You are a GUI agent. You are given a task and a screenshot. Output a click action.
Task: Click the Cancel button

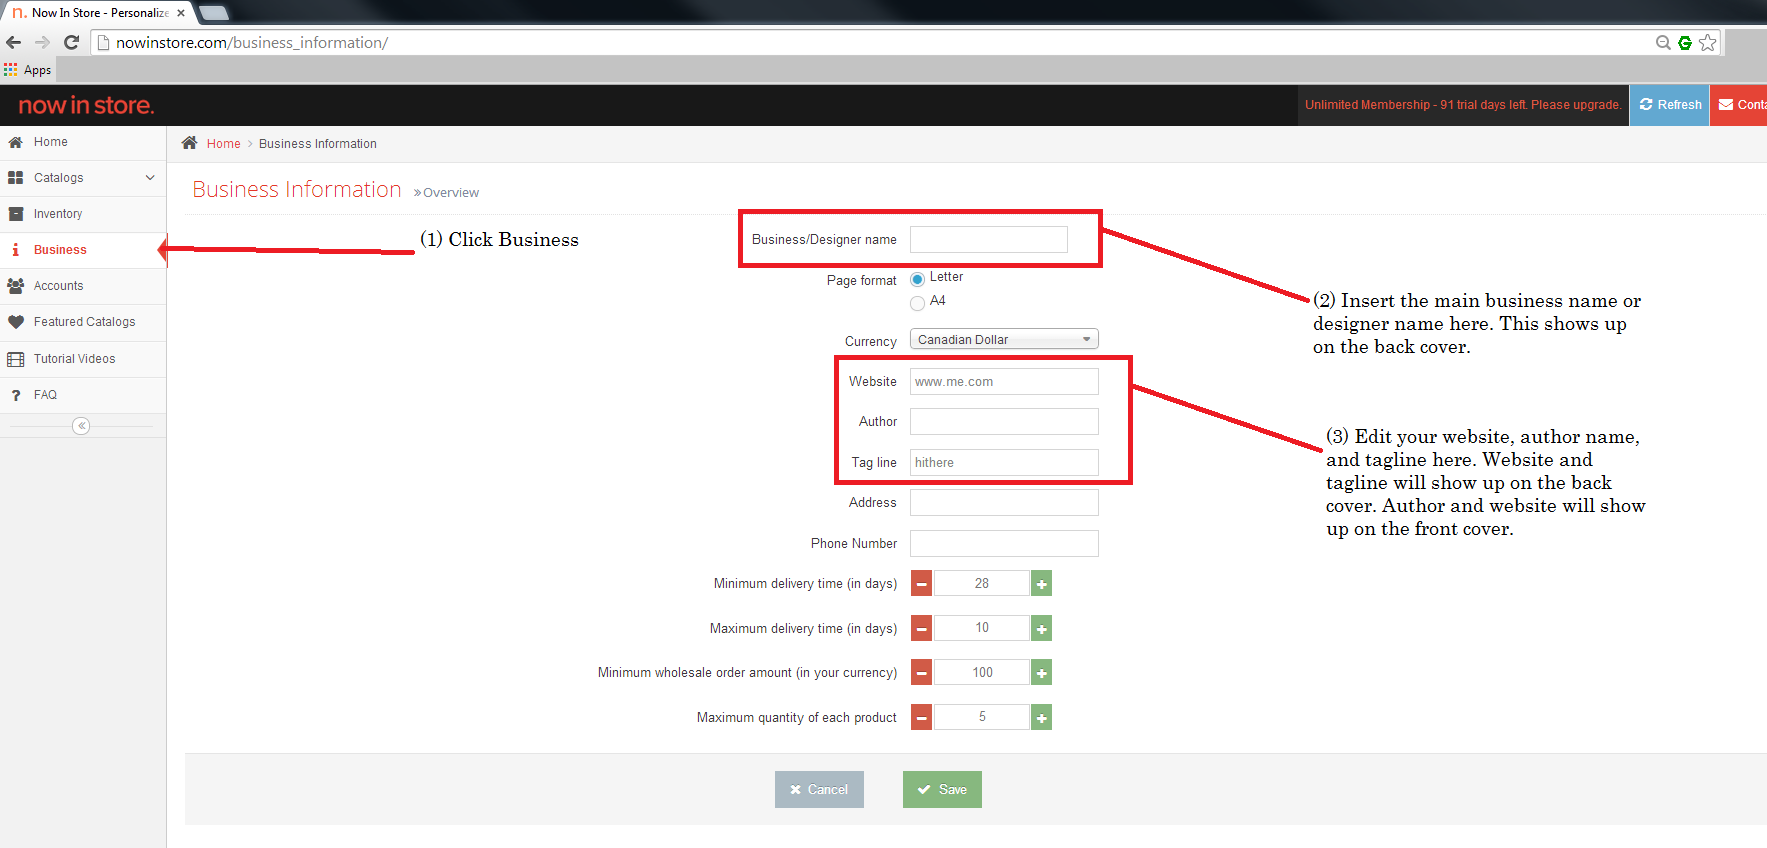pyautogui.click(x=818, y=789)
